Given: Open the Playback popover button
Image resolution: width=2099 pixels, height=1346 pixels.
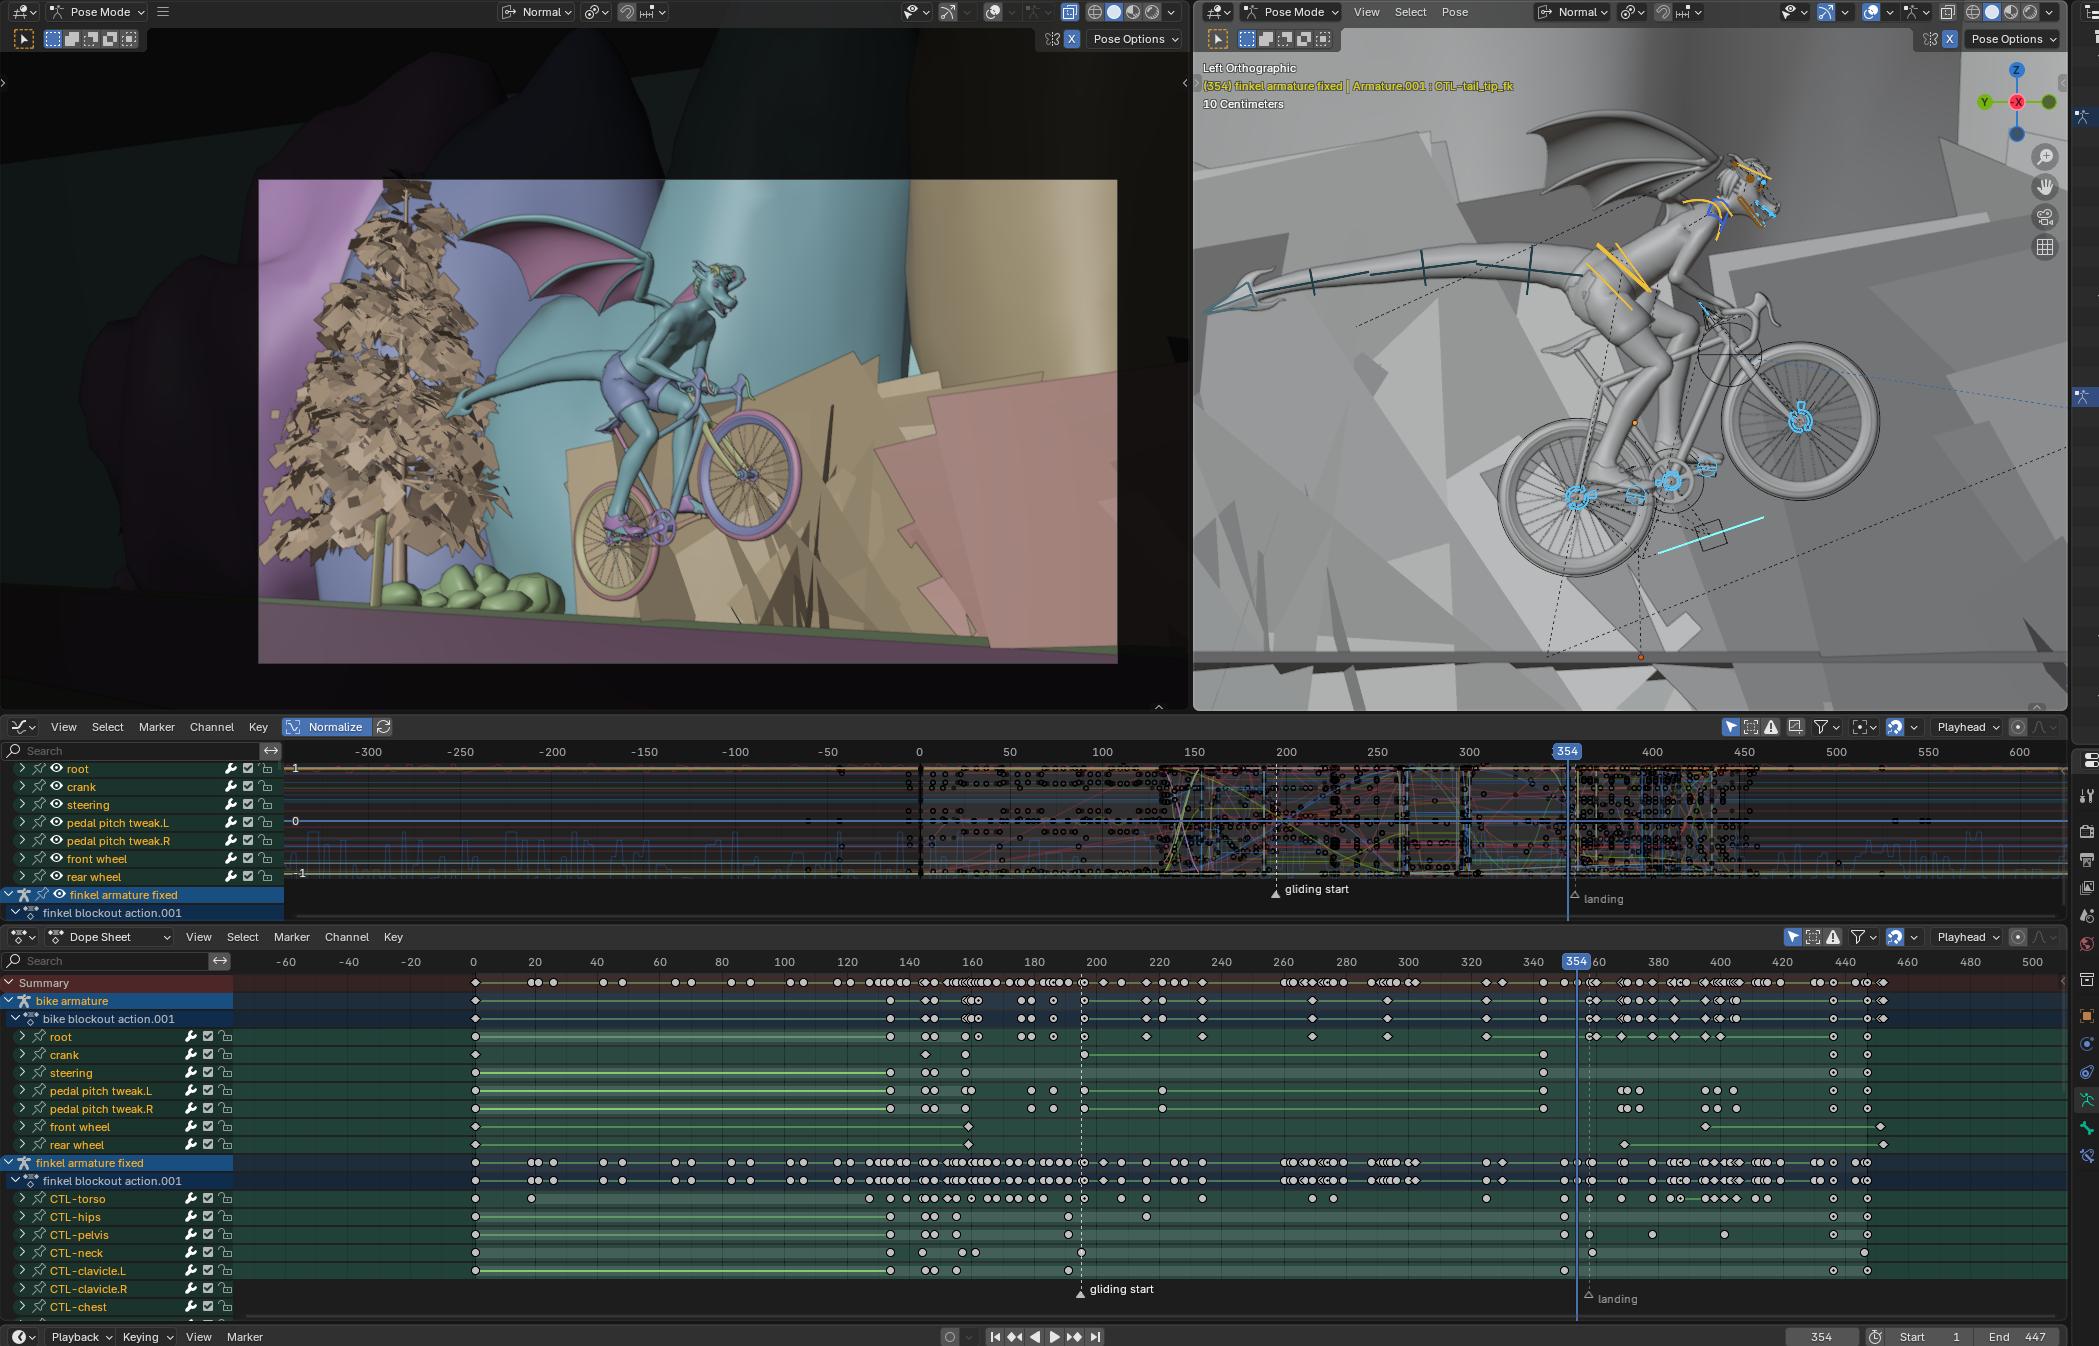Looking at the screenshot, I should point(81,1337).
